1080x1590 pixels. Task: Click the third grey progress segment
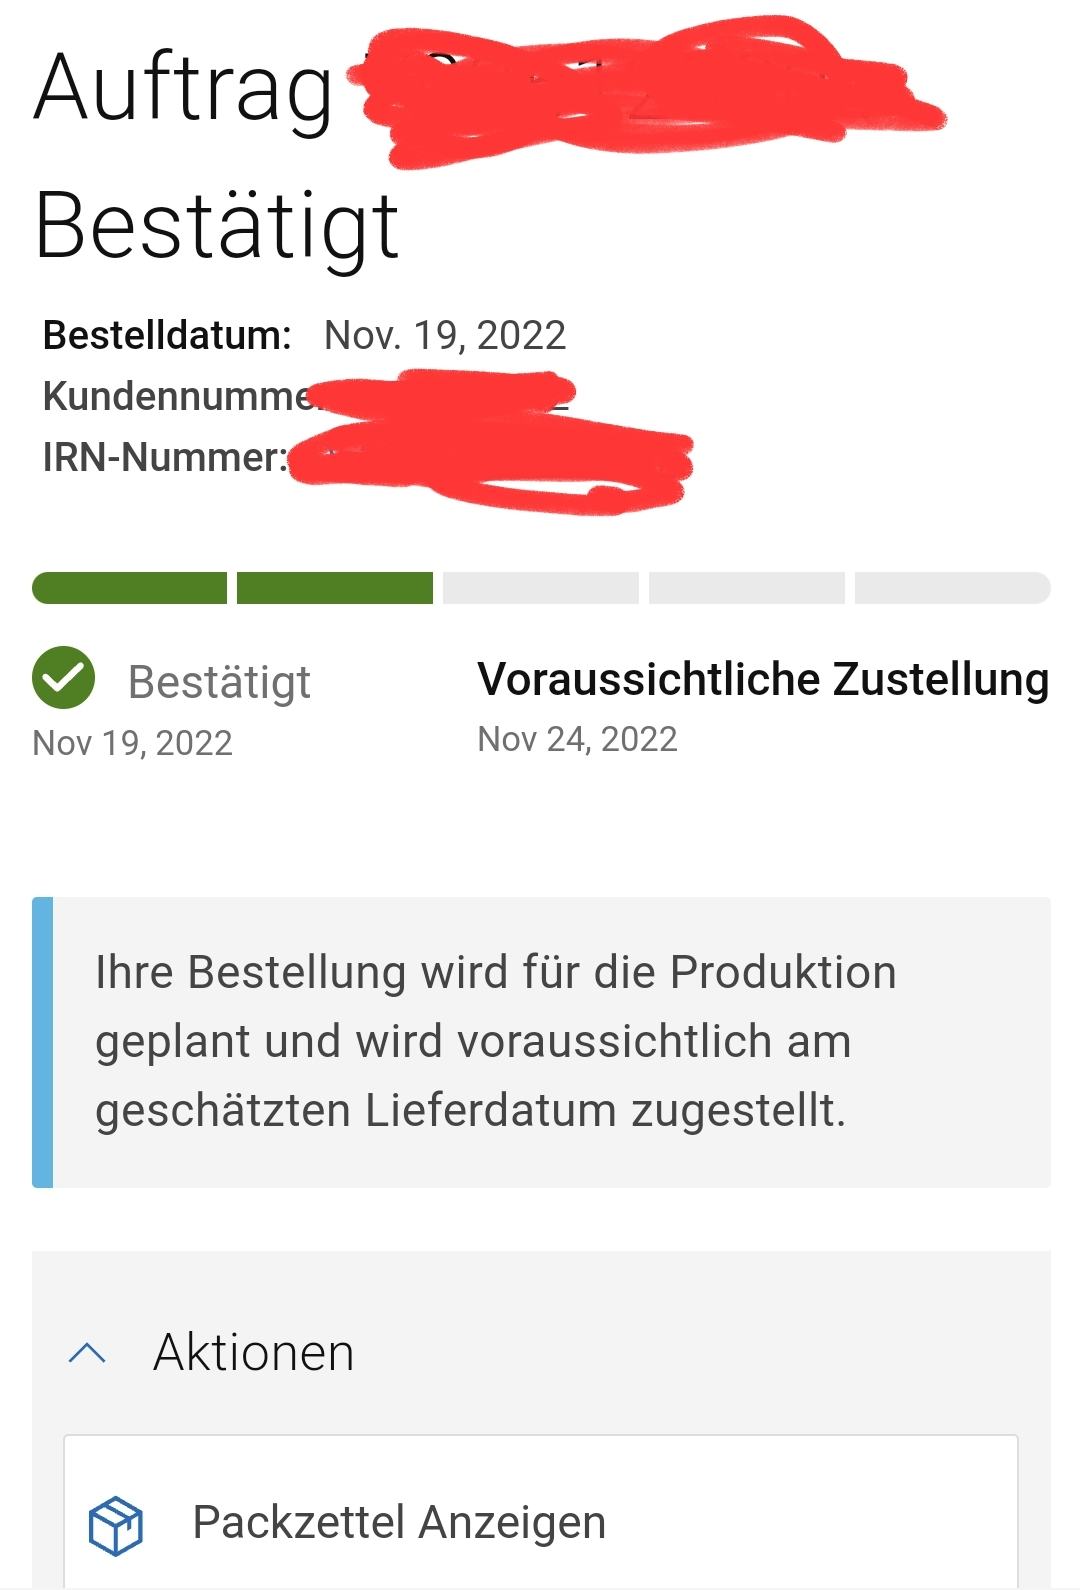540,588
